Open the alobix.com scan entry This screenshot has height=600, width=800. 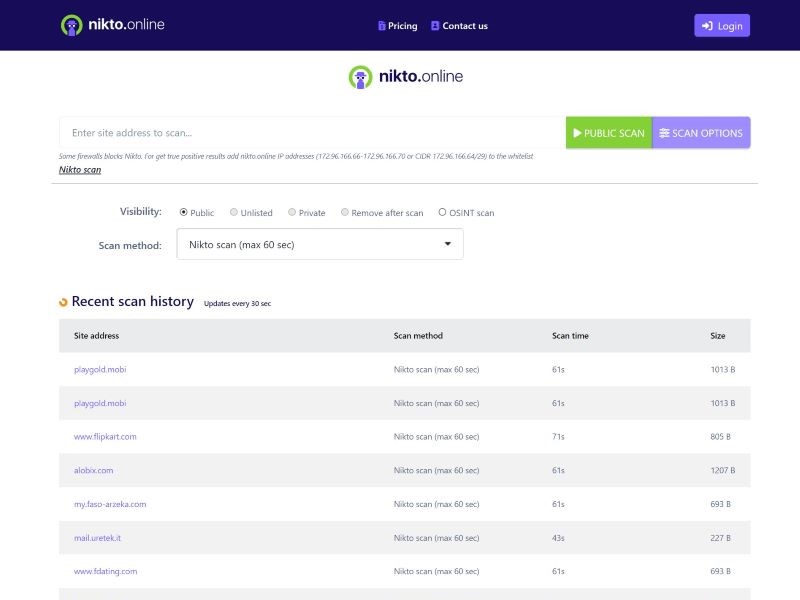93,470
